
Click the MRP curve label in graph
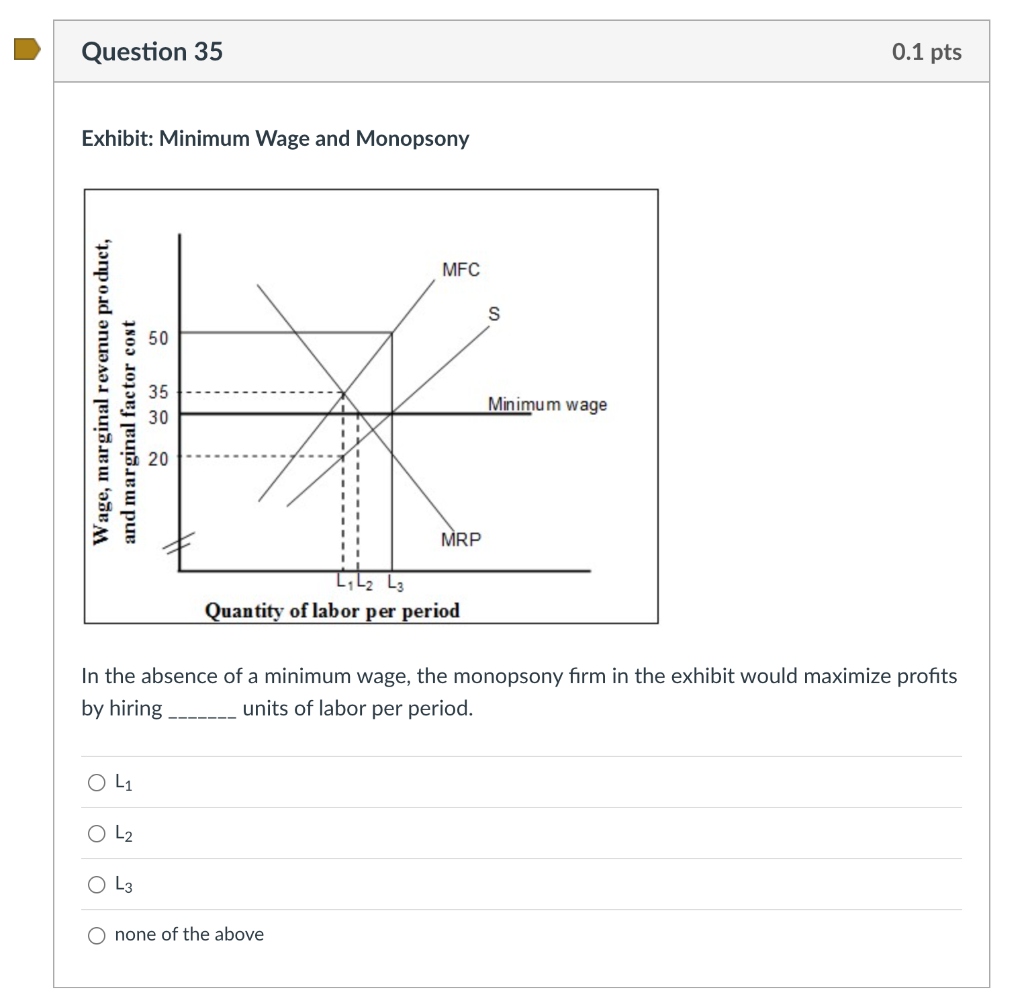(460, 539)
